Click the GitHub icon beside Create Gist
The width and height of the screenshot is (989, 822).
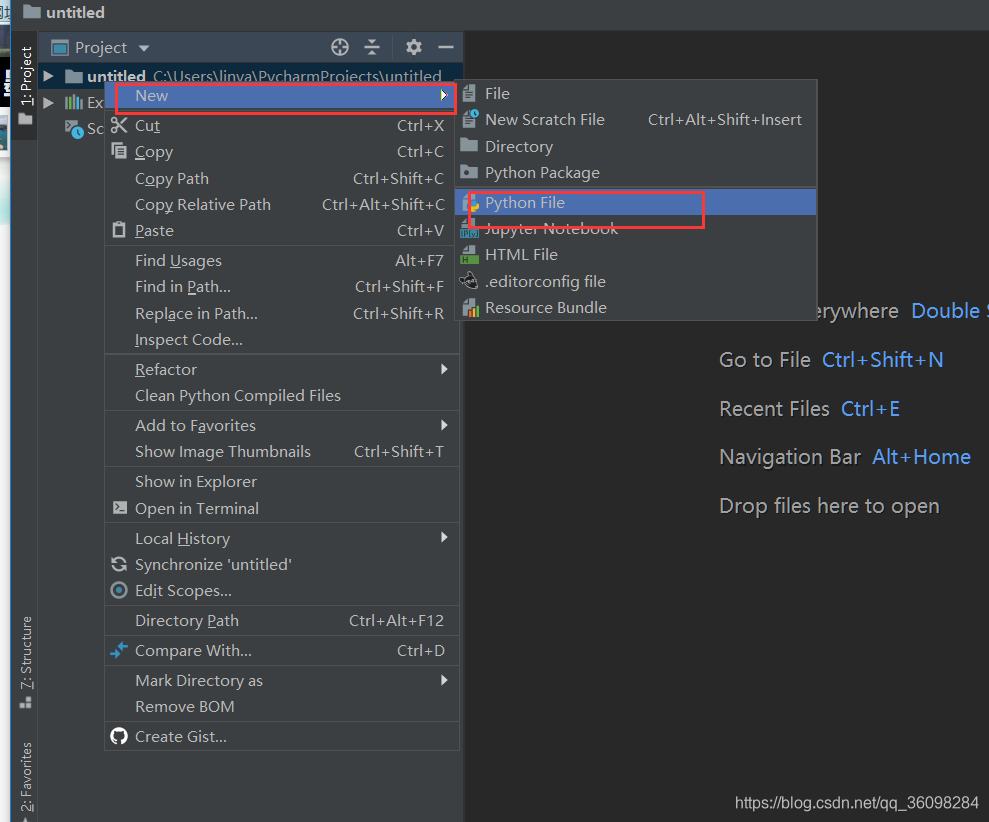coord(119,736)
